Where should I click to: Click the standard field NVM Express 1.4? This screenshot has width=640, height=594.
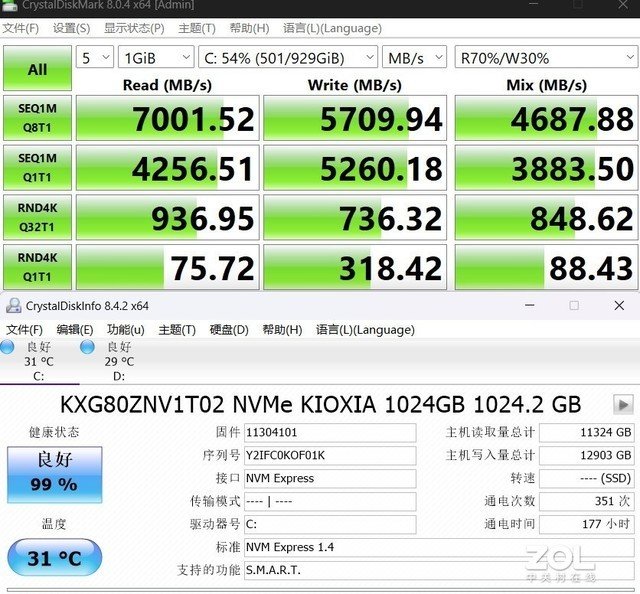click(439, 547)
